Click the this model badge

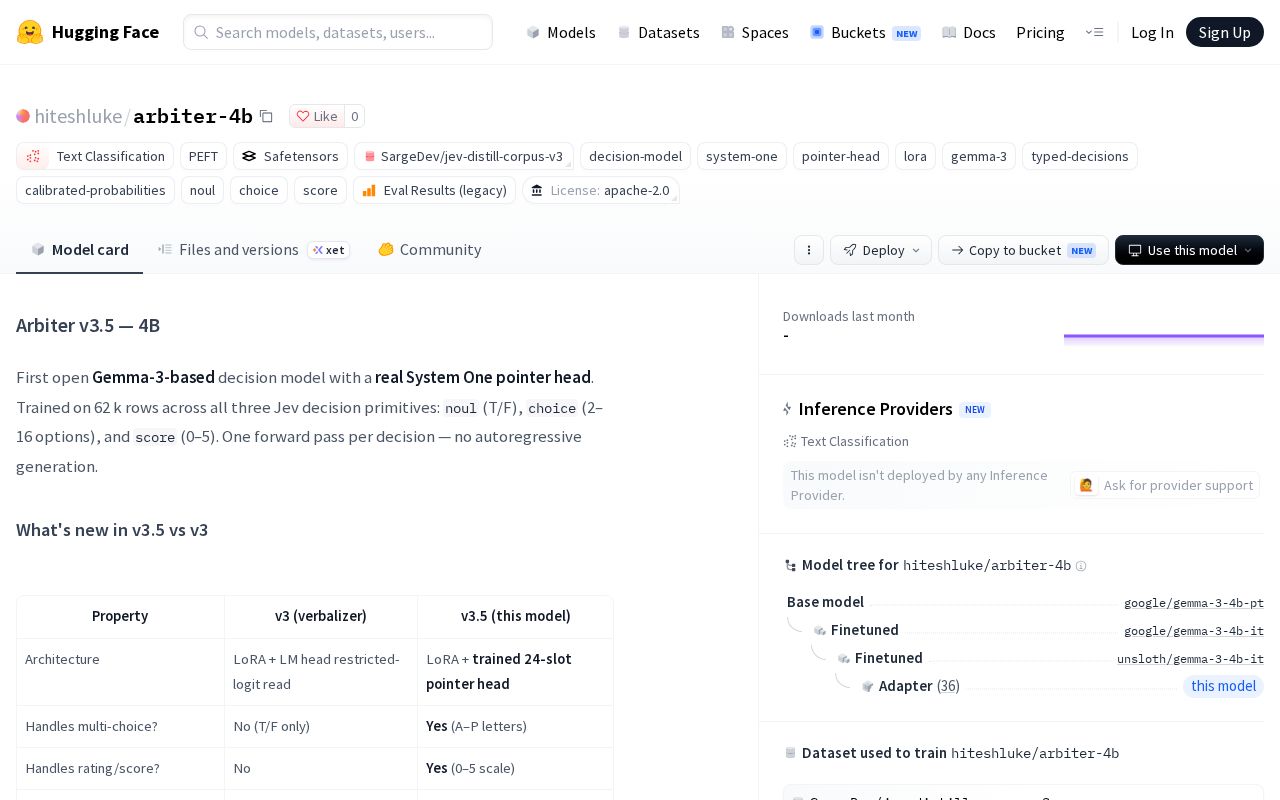(1223, 686)
